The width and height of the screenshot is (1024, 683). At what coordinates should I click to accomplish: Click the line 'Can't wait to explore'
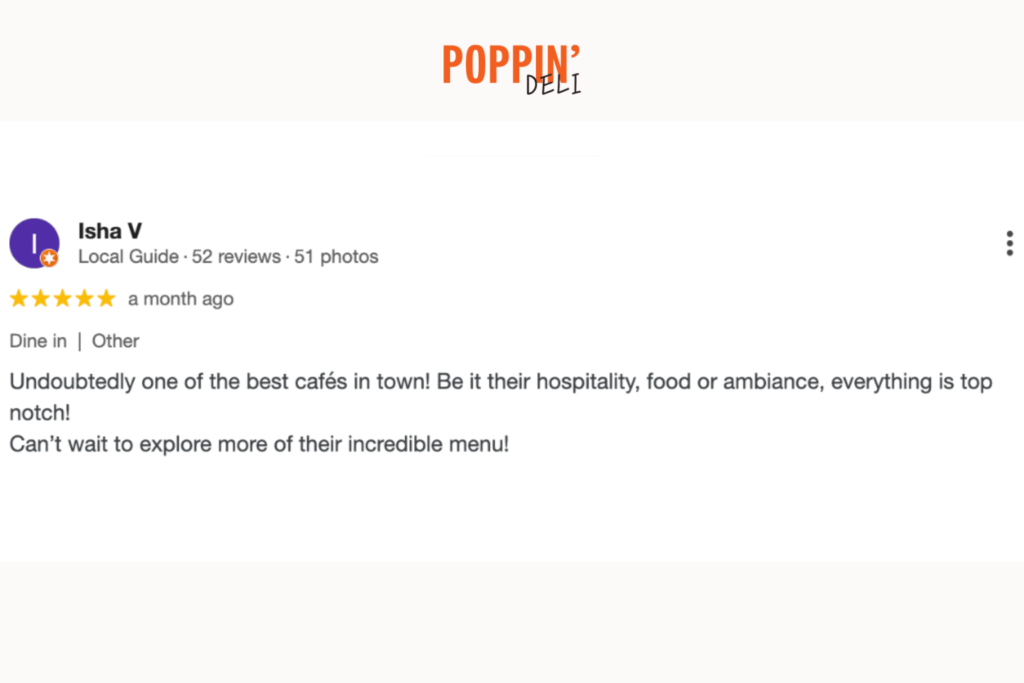tap(259, 444)
